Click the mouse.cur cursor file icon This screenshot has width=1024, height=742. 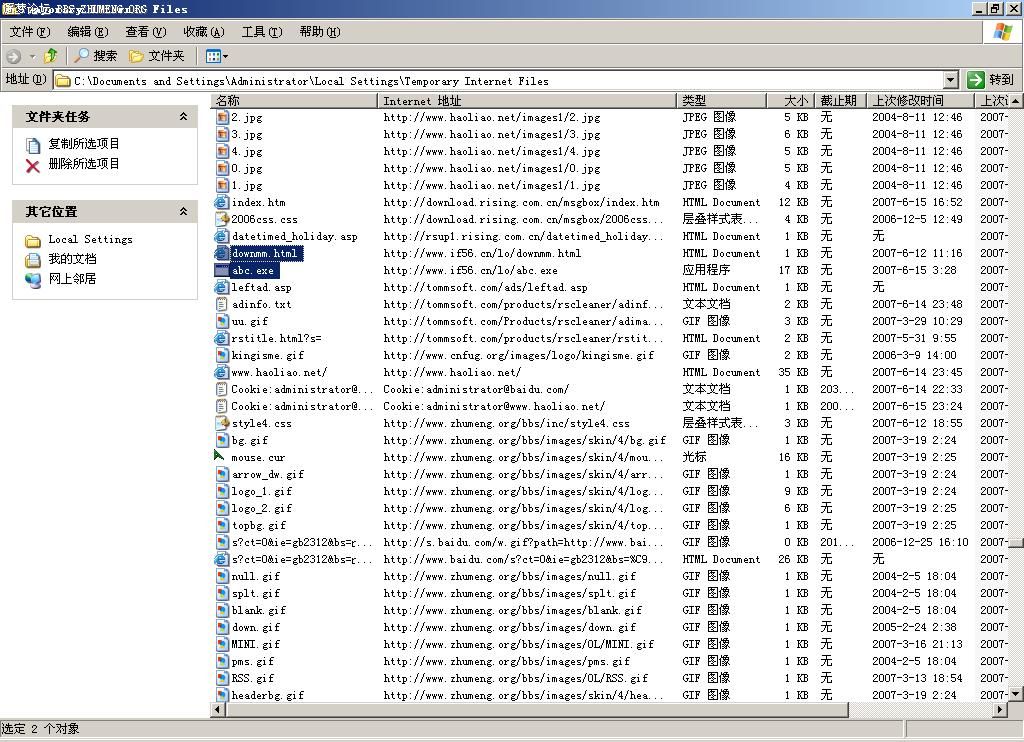pyautogui.click(x=220, y=456)
